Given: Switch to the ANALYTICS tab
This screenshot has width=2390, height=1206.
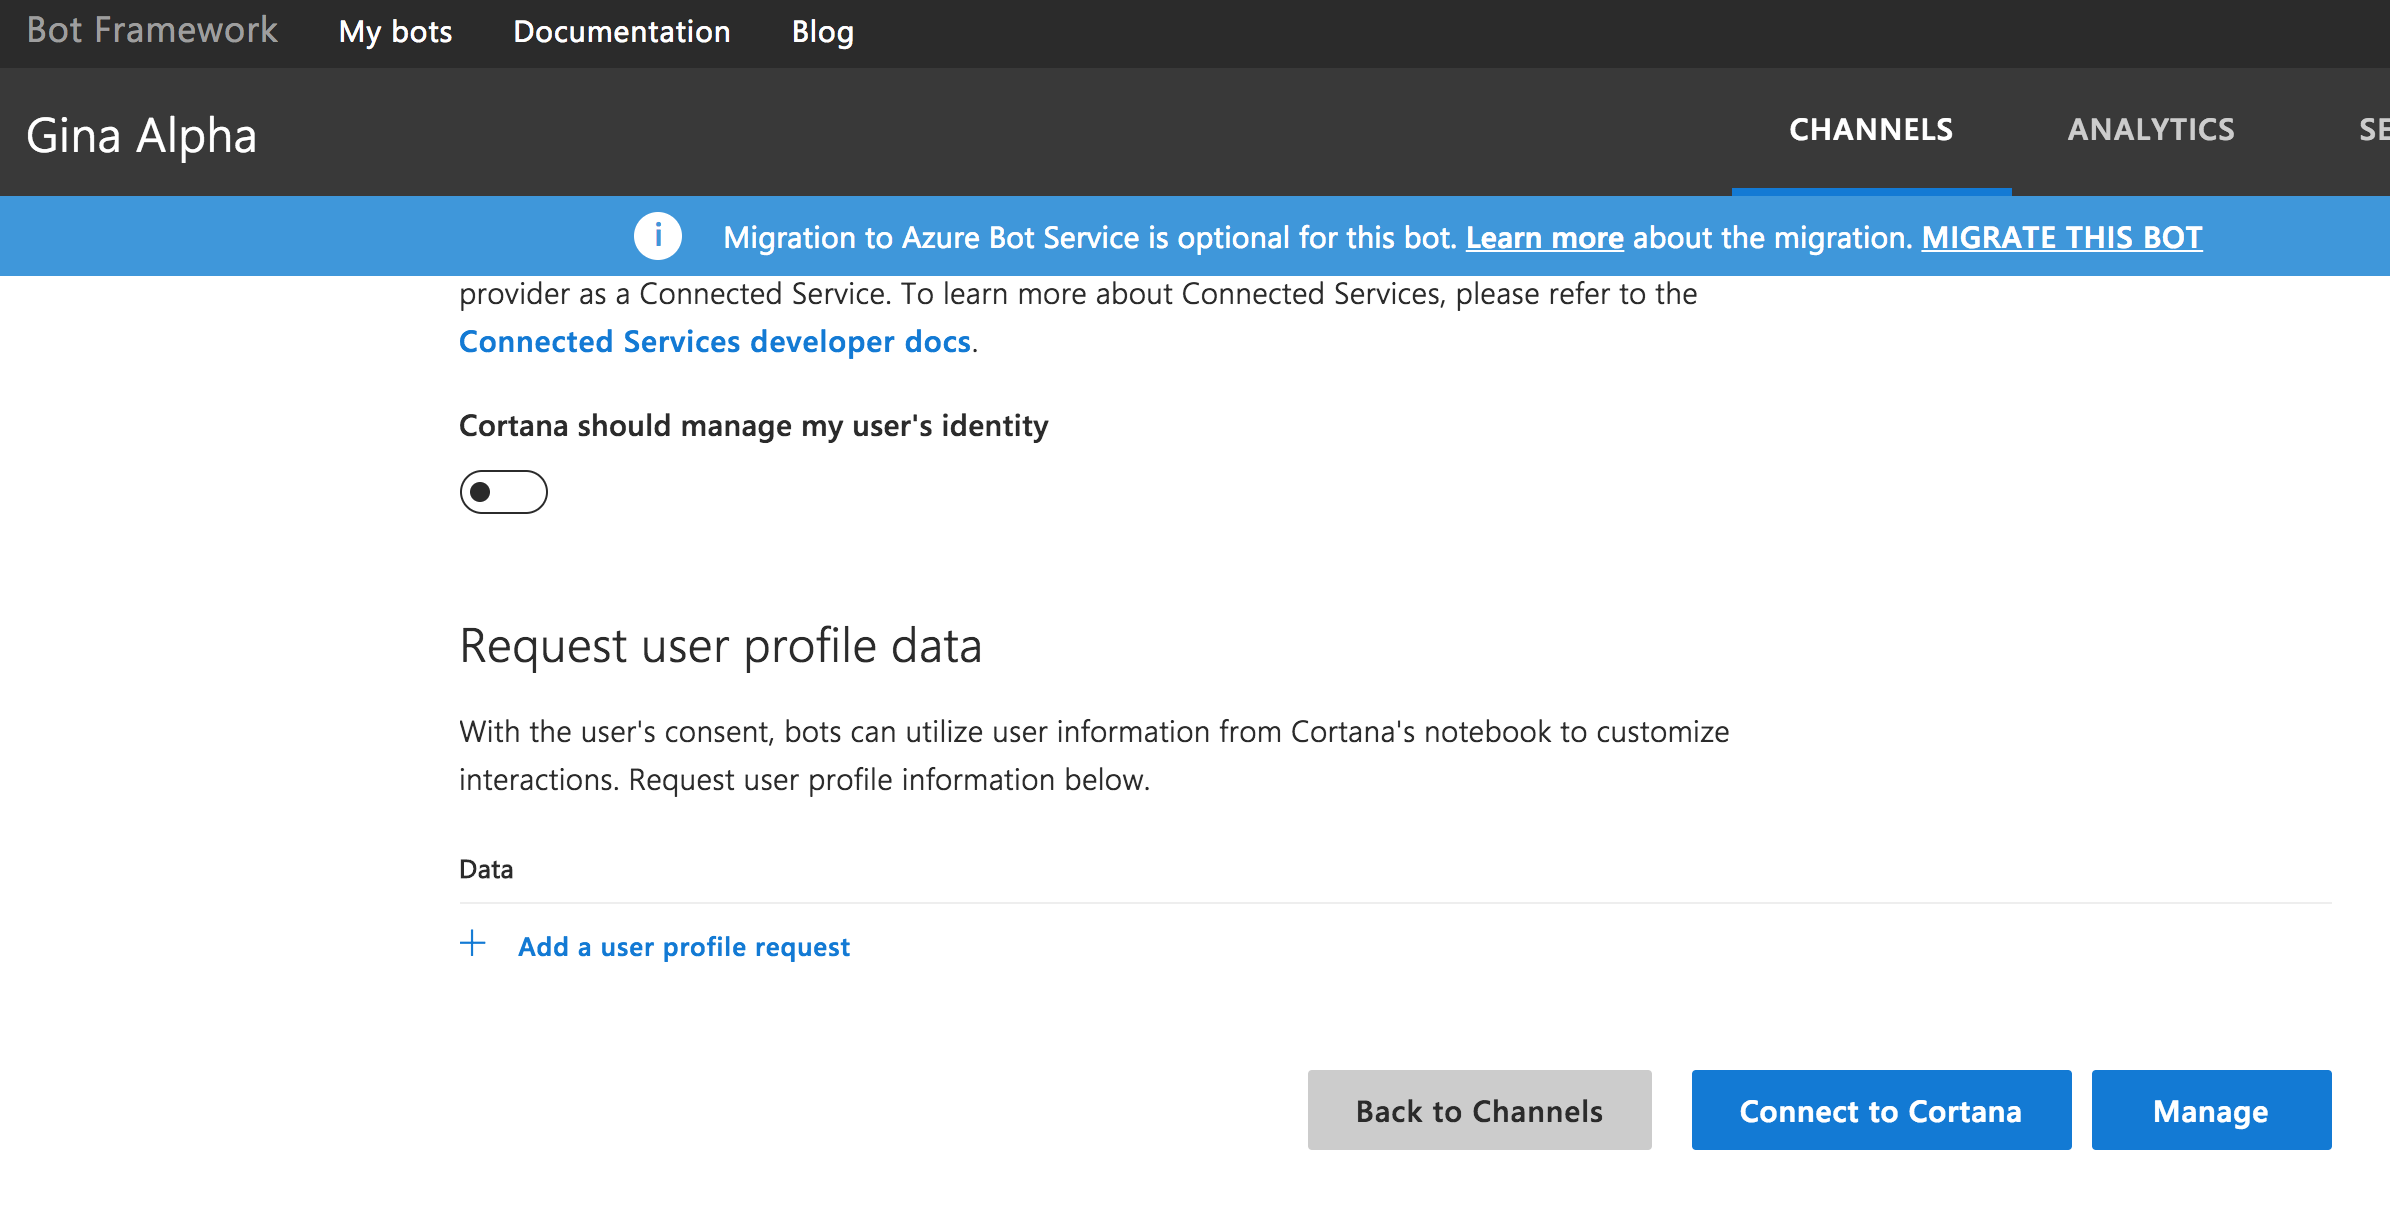Looking at the screenshot, I should [x=2152, y=129].
